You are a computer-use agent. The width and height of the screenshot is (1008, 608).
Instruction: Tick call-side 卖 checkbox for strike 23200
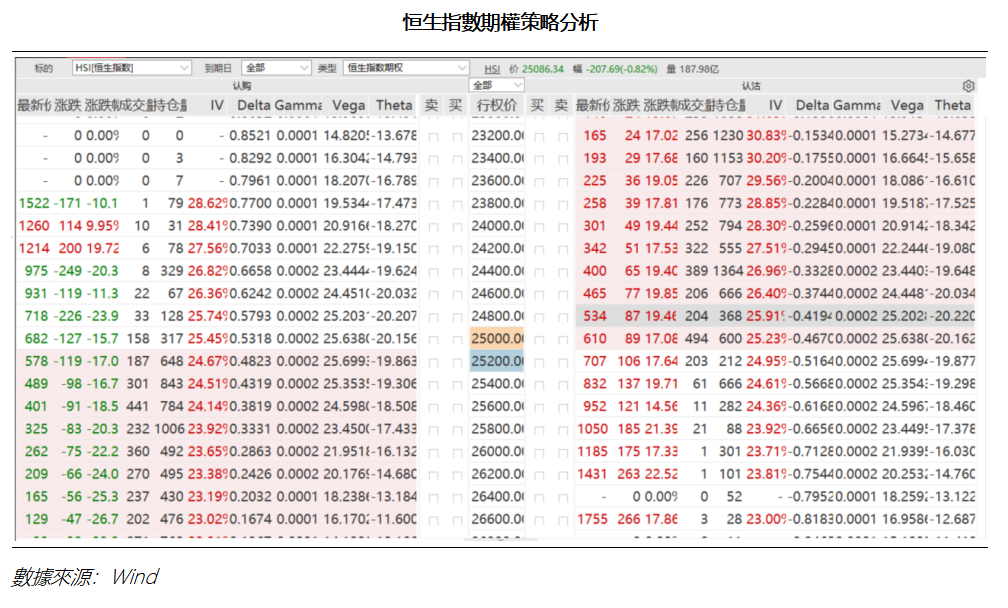pos(433,137)
